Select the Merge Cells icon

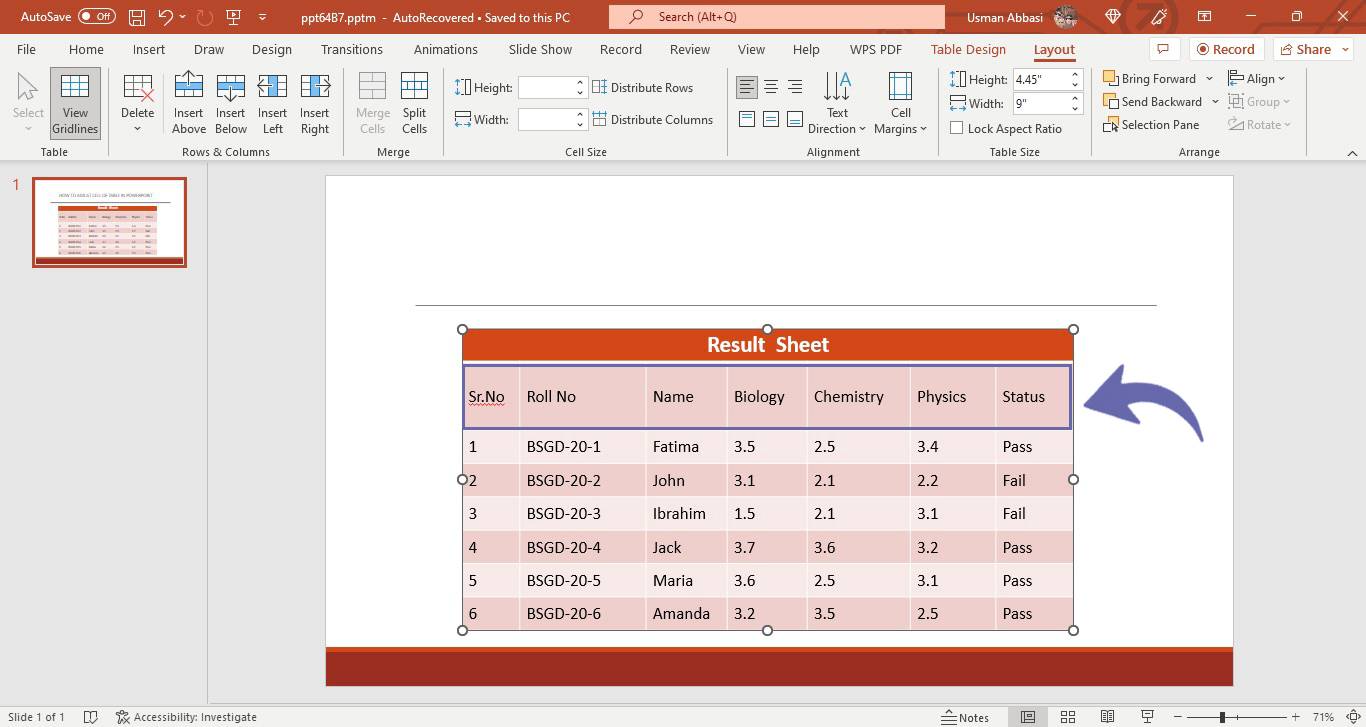(x=371, y=101)
